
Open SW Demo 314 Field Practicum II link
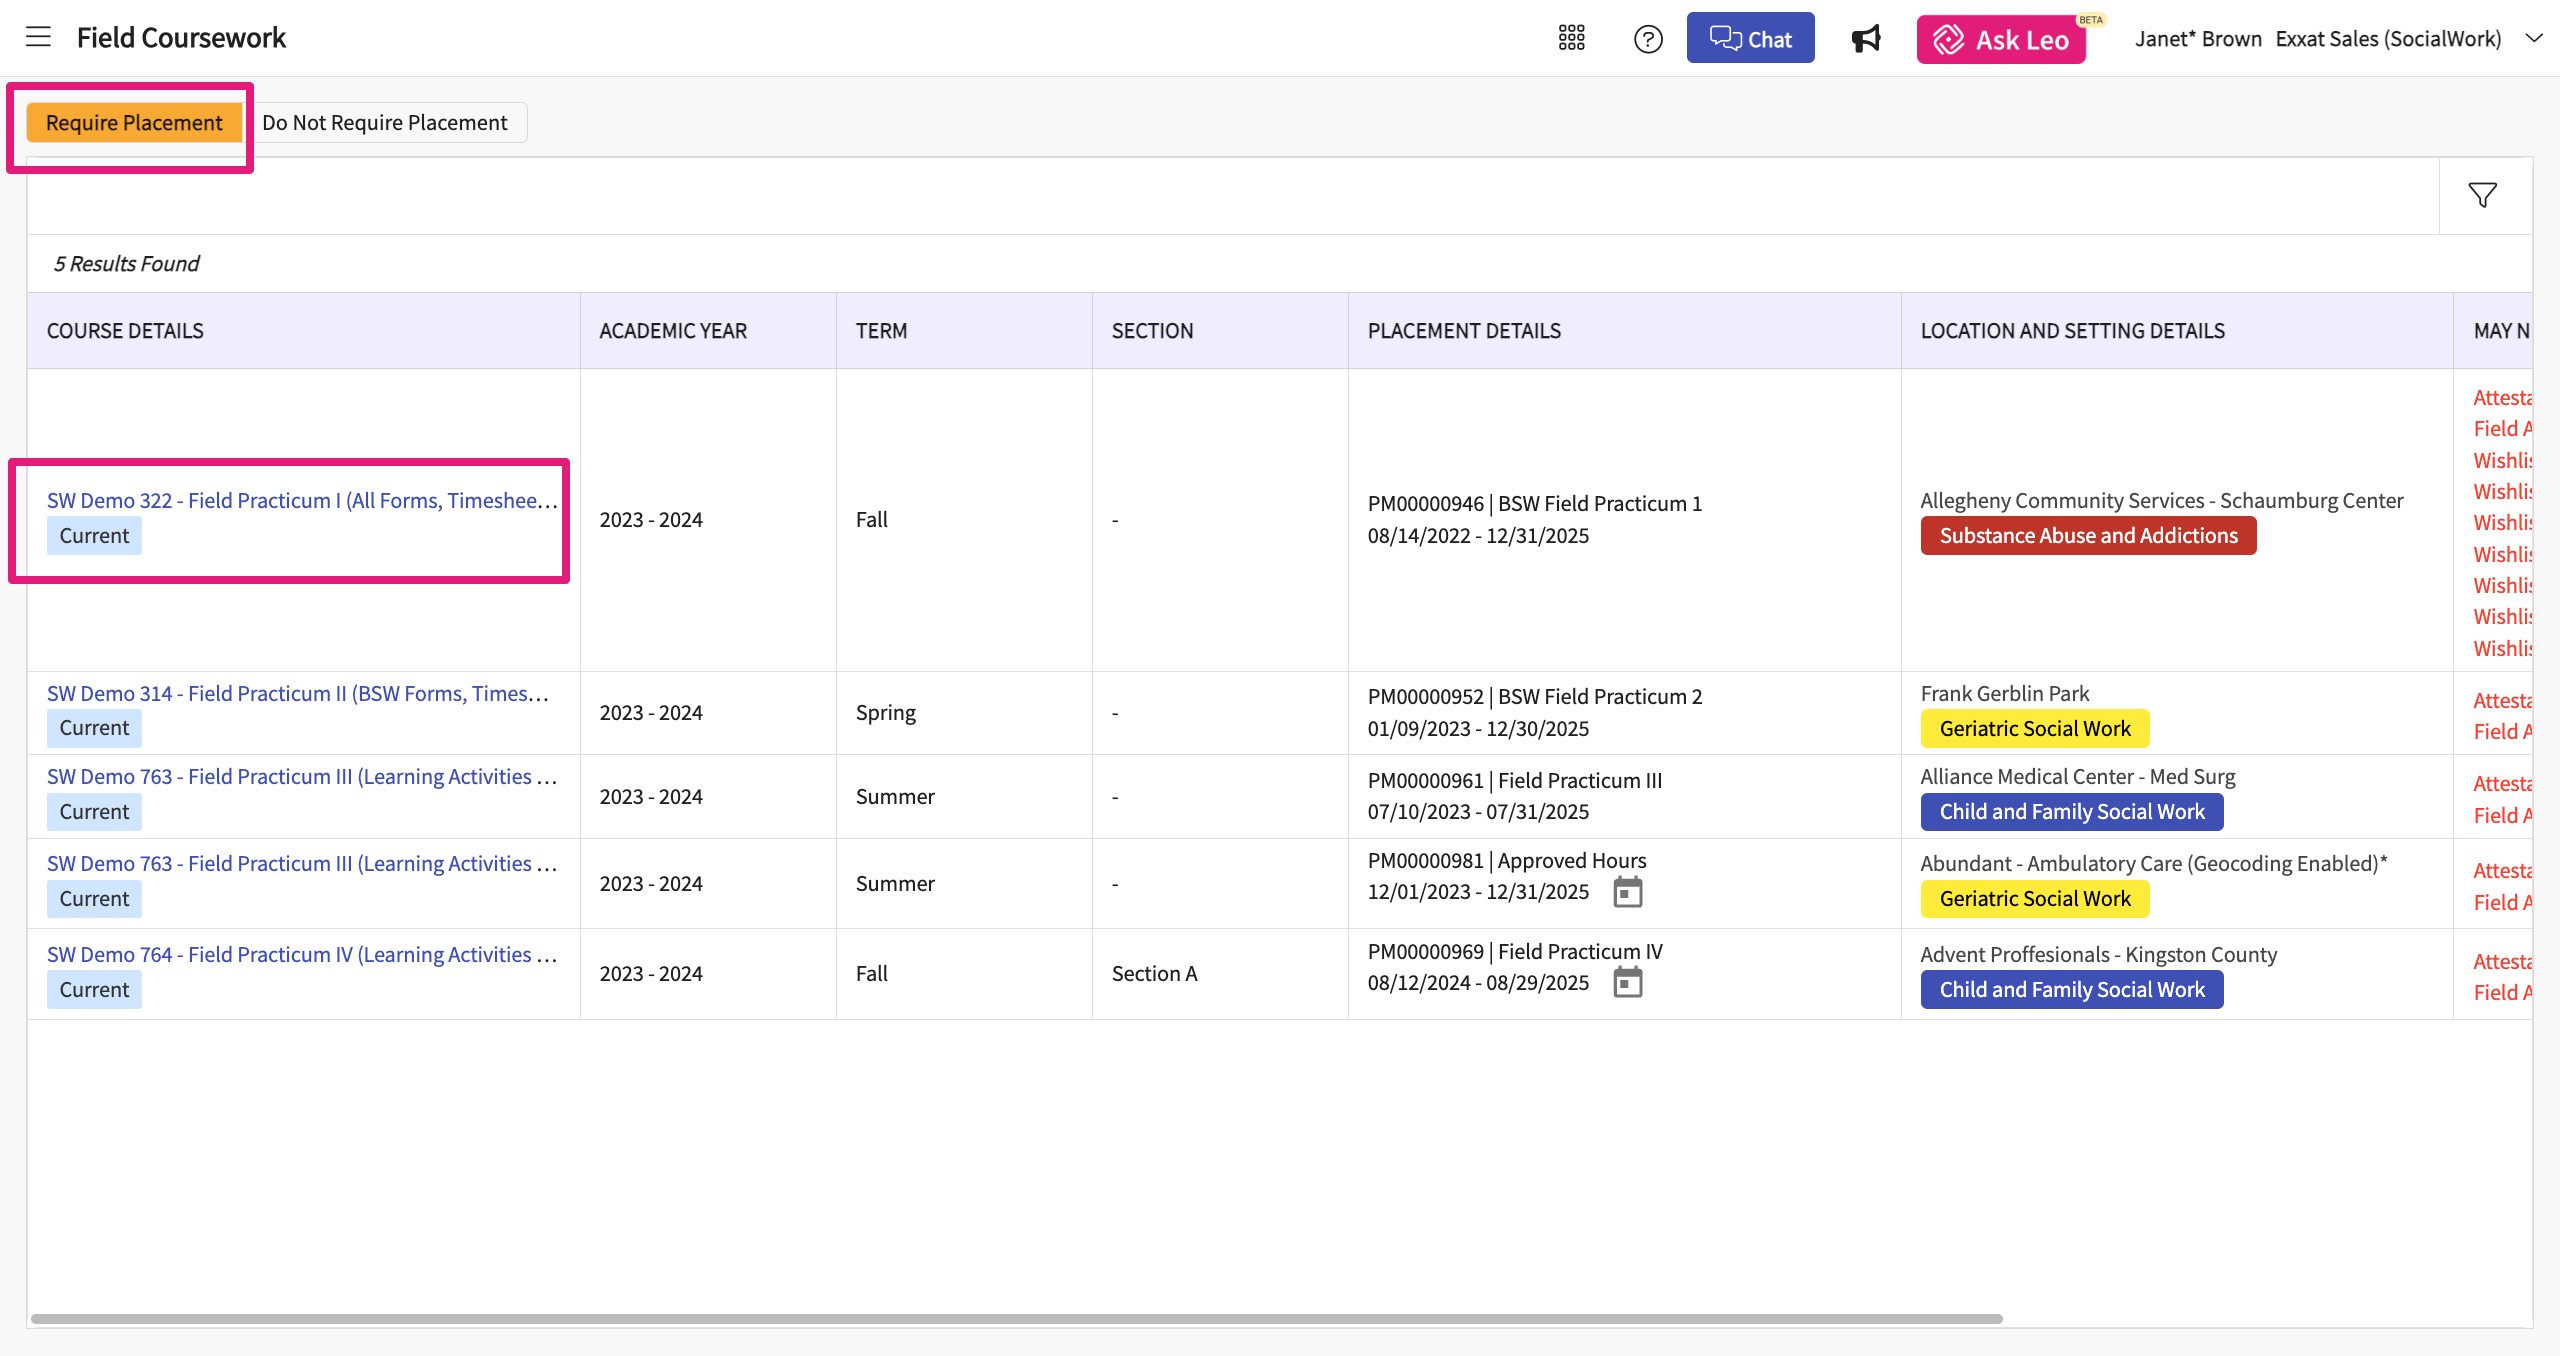click(297, 694)
